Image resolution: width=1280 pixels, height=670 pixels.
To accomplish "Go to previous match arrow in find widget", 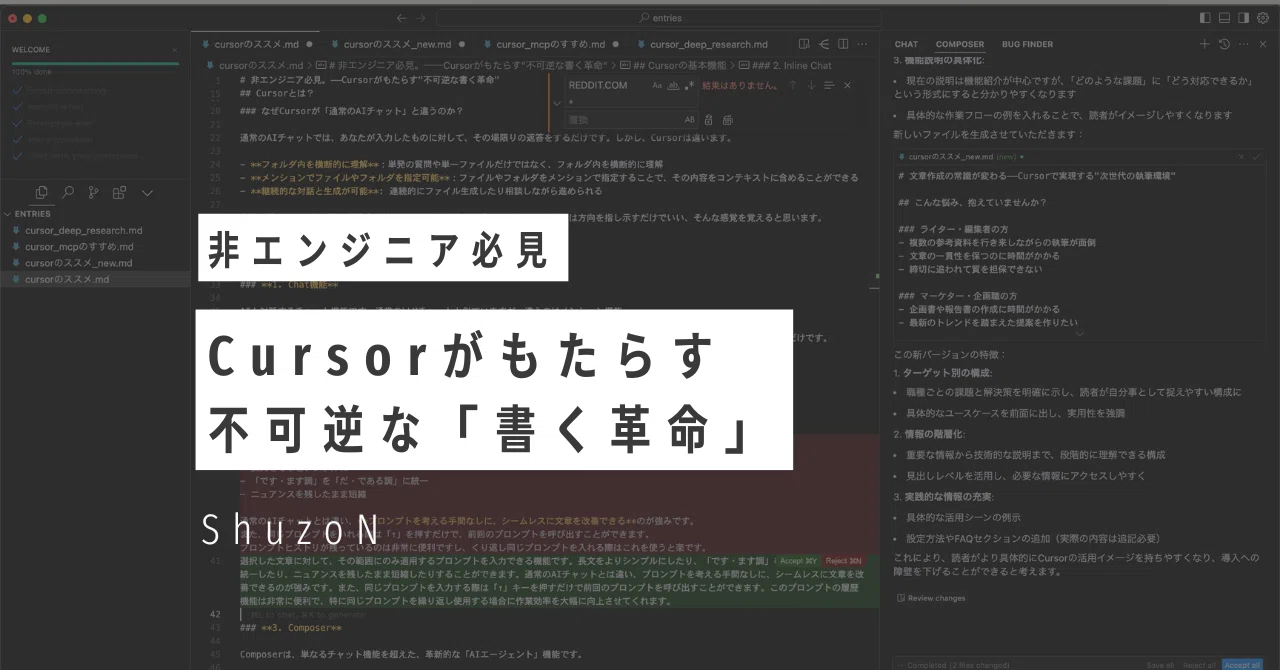I will tap(793, 85).
